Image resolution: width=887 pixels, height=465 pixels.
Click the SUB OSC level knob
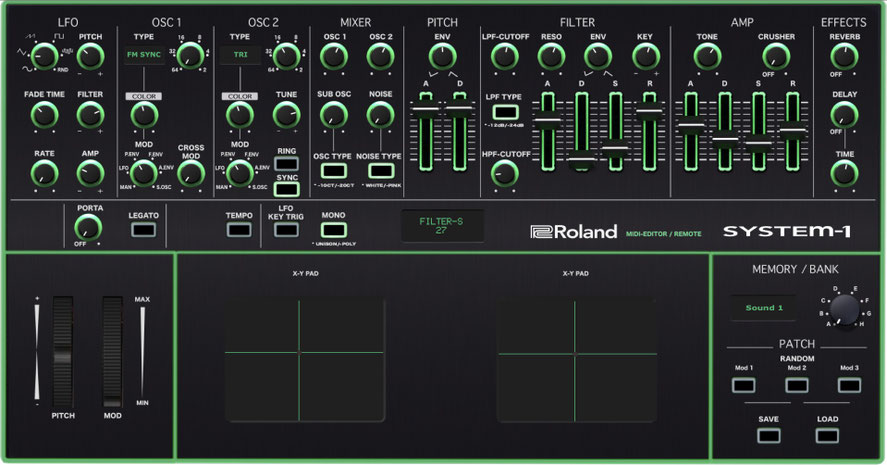tap(334, 115)
